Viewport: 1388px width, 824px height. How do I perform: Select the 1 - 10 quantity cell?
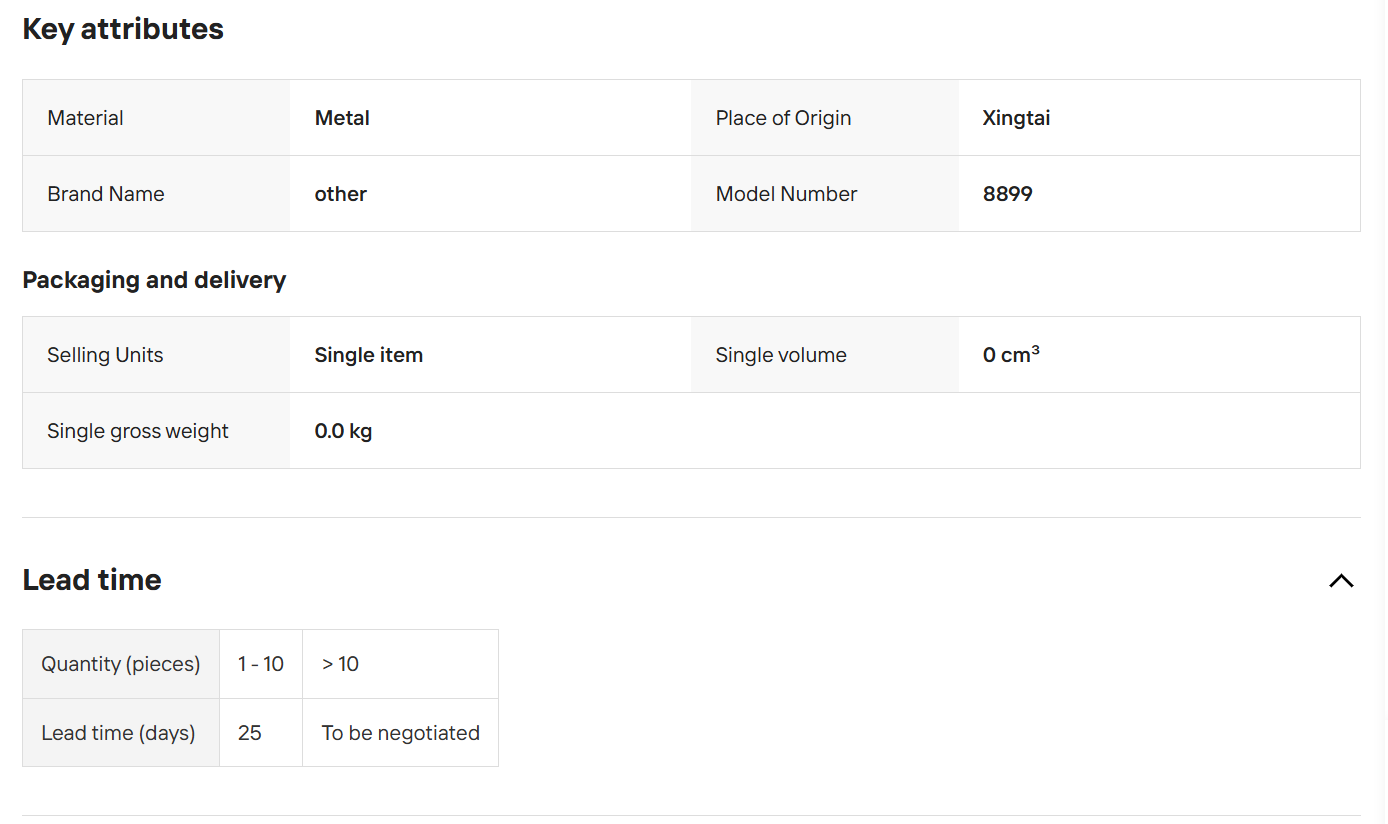pyautogui.click(x=261, y=664)
